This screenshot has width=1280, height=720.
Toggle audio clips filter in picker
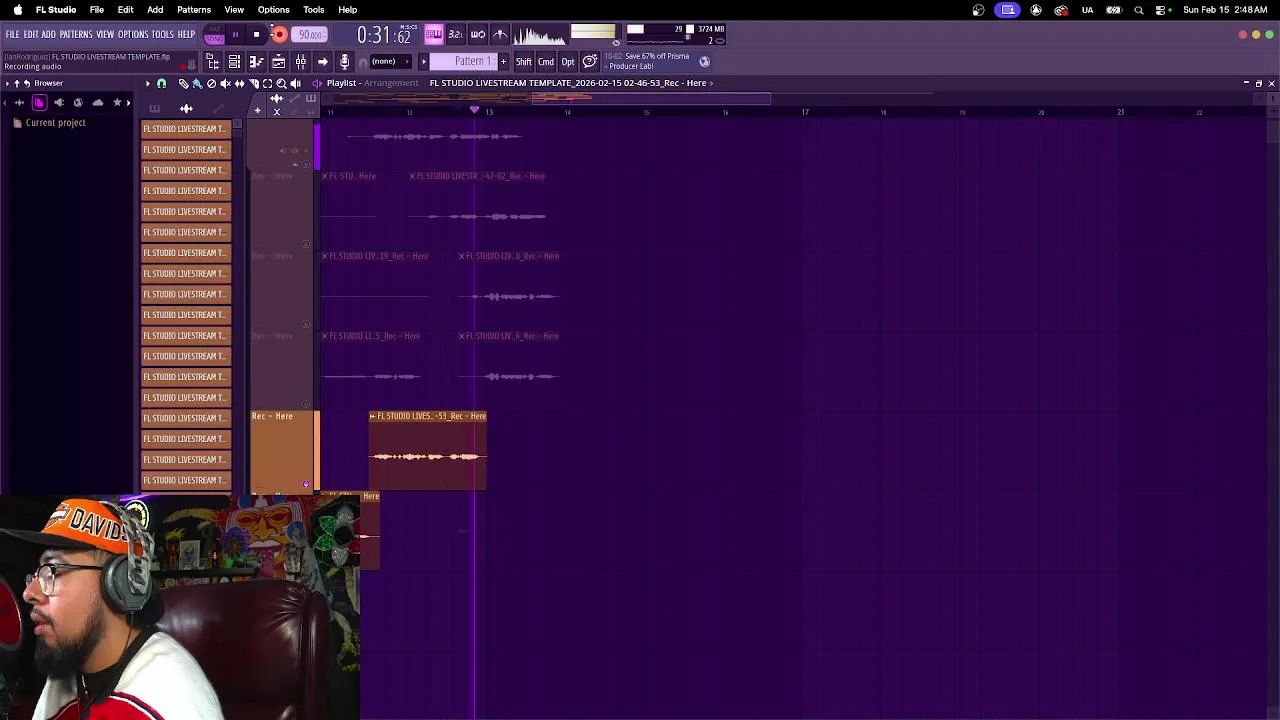click(186, 108)
